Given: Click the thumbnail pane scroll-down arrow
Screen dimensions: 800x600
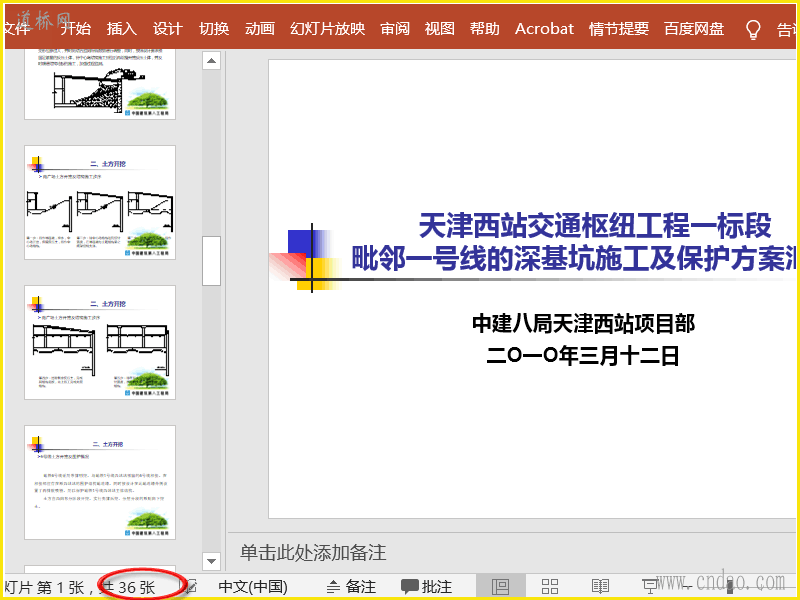Looking at the screenshot, I should 211,561.
